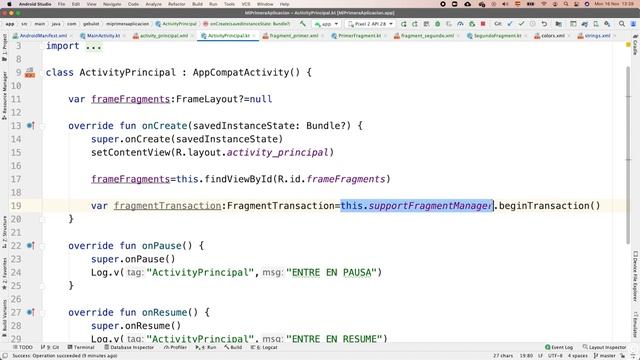Click the override gutter icon on line 13
640x360 pixels.
coord(31,126)
